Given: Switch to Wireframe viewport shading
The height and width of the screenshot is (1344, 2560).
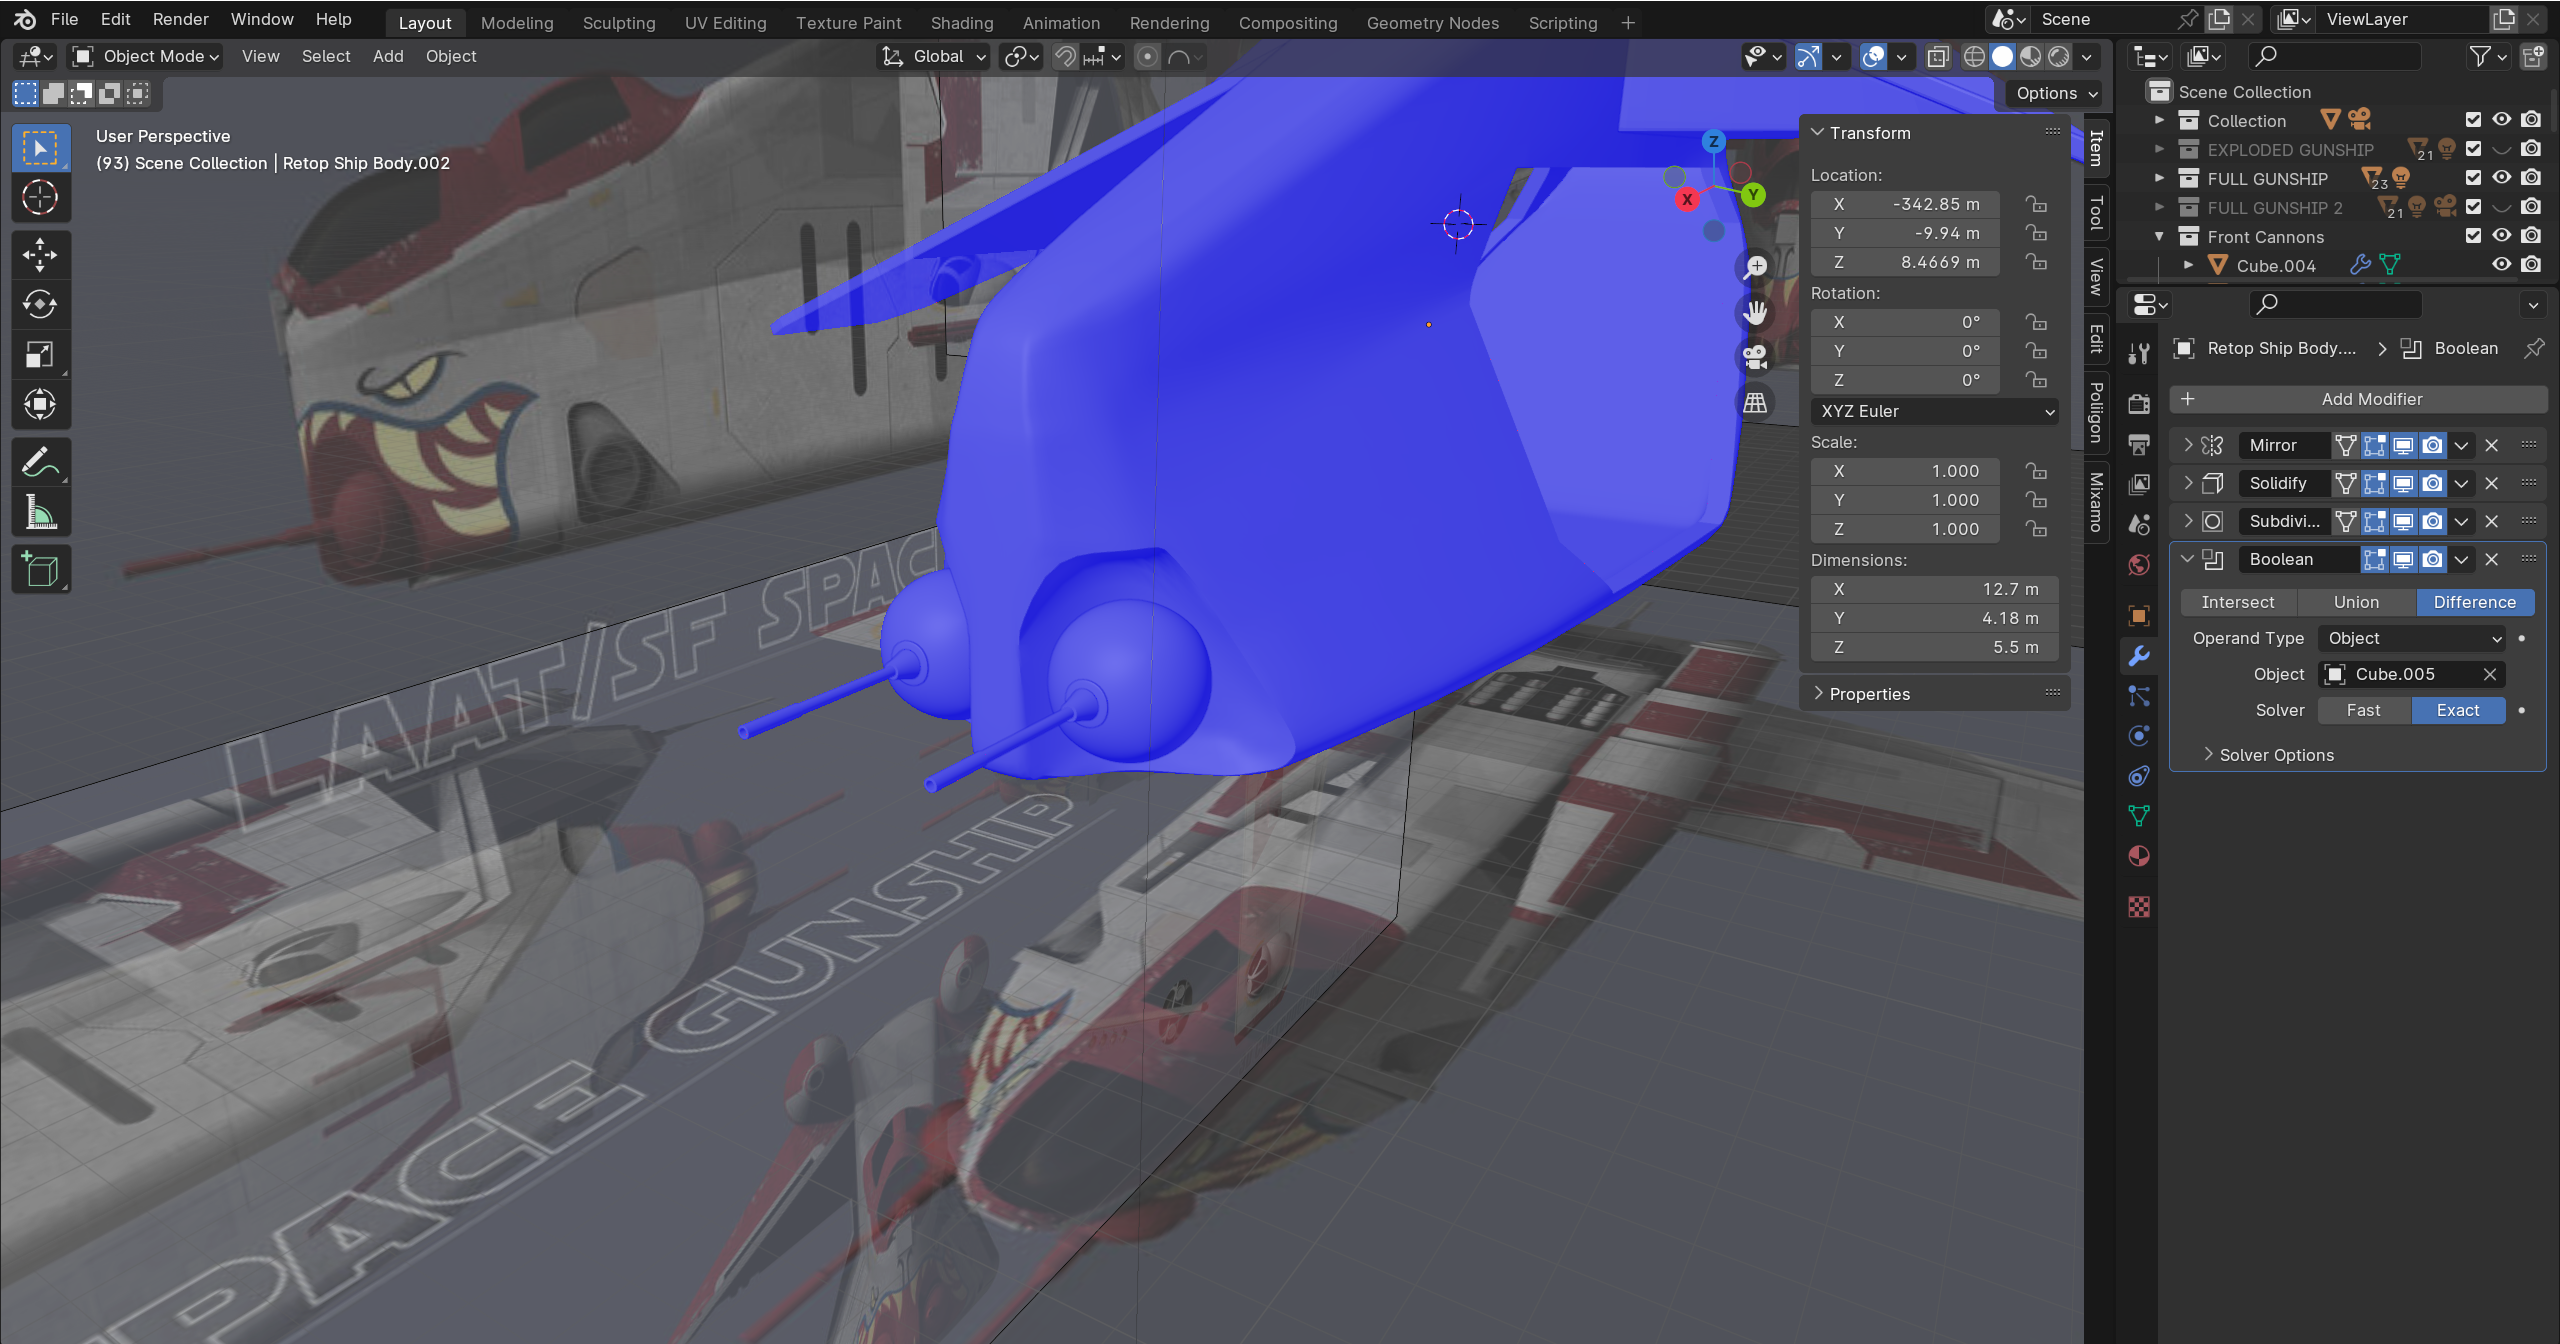Looking at the screenshot, I should click(x=1974, y=57).
